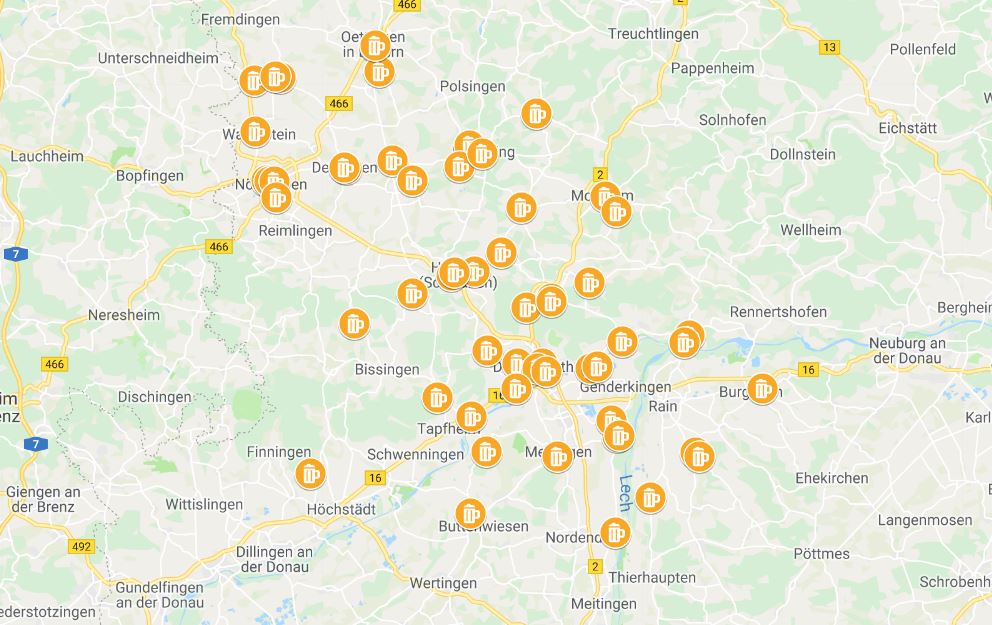The height and width of the screenshot is (625, 992).
Task: Click the beer marker at Schwenningen
Action: pyautogui.click(x=486, y=452)
